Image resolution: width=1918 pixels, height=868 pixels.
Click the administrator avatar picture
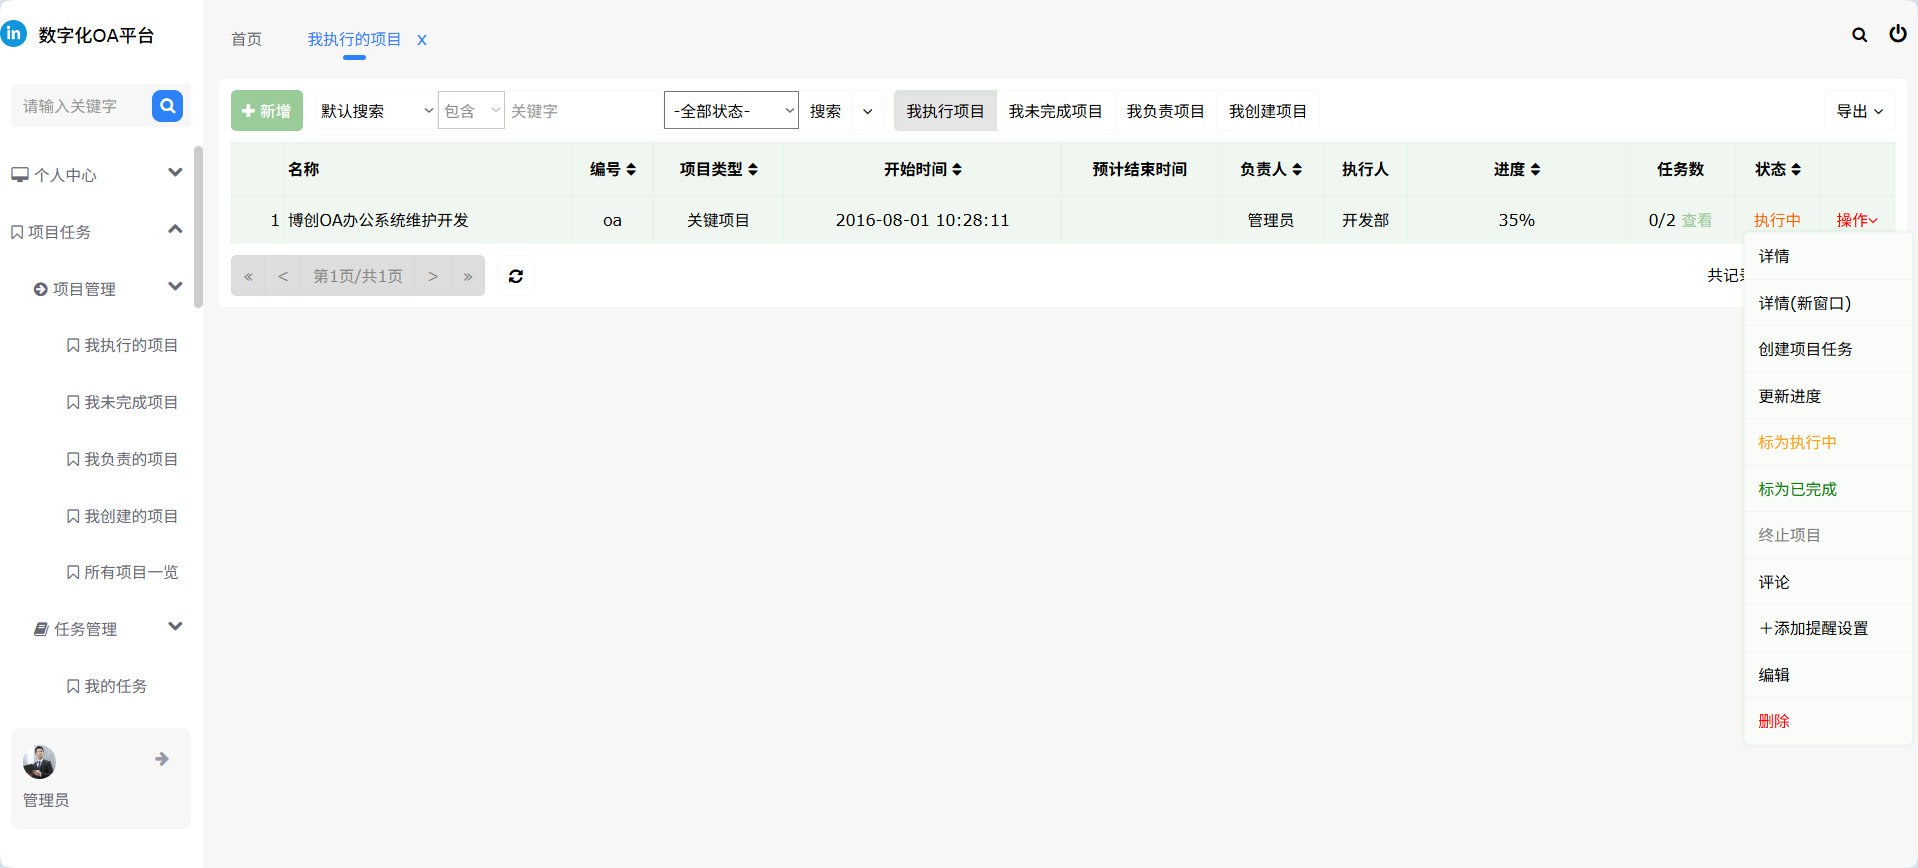coord(39,762)
